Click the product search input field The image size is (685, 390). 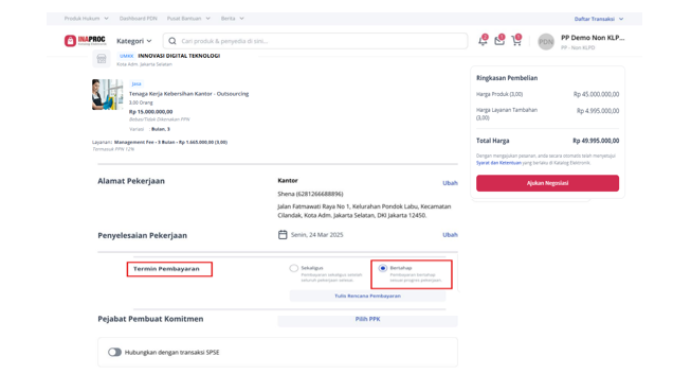pos(315,41)
